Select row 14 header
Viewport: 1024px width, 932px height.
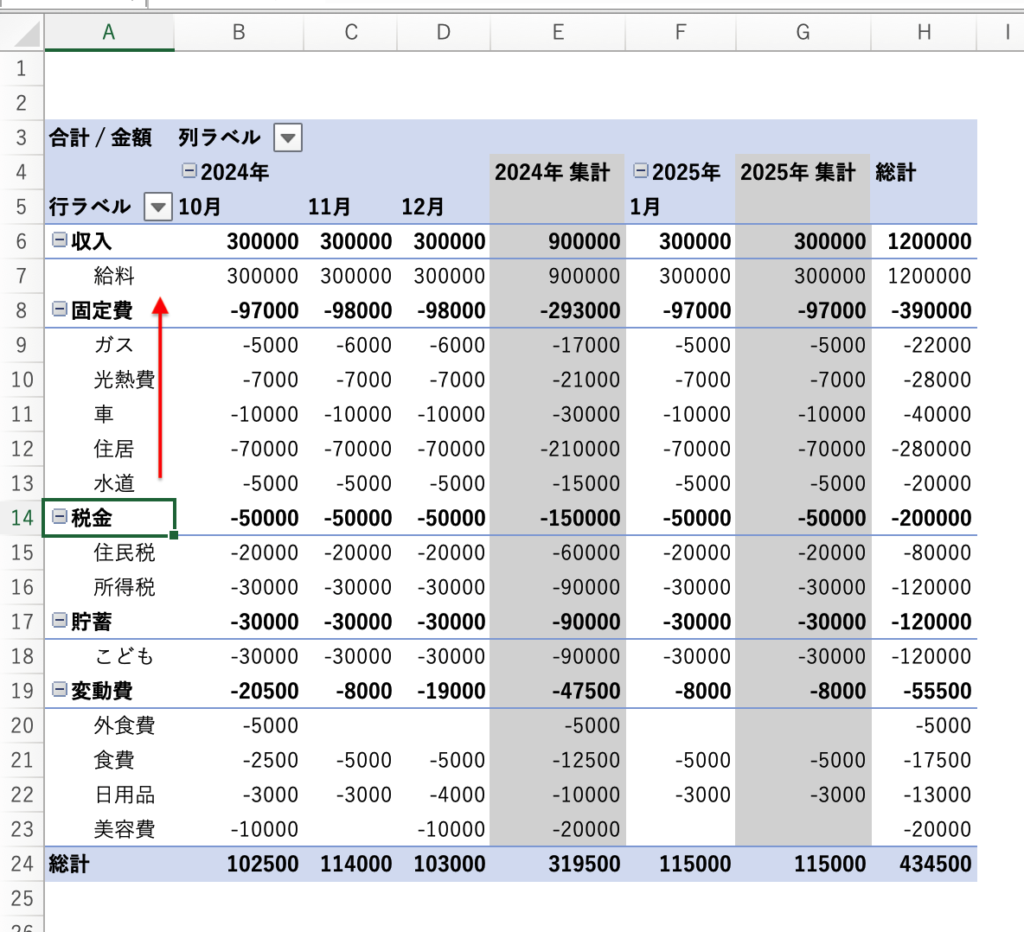tap(22, 518)
